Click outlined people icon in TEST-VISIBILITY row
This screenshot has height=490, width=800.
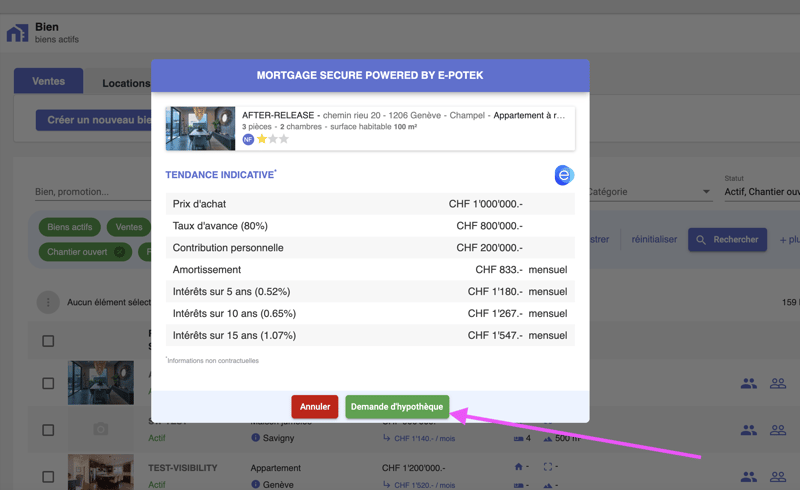click(x=778, y=476)
